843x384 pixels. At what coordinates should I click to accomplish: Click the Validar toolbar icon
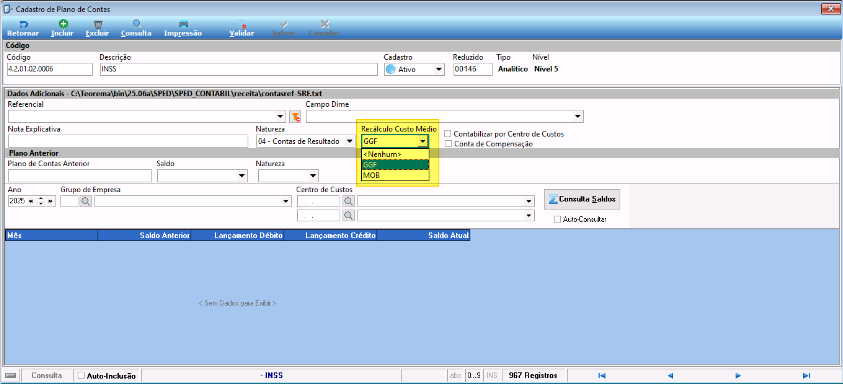242,24
